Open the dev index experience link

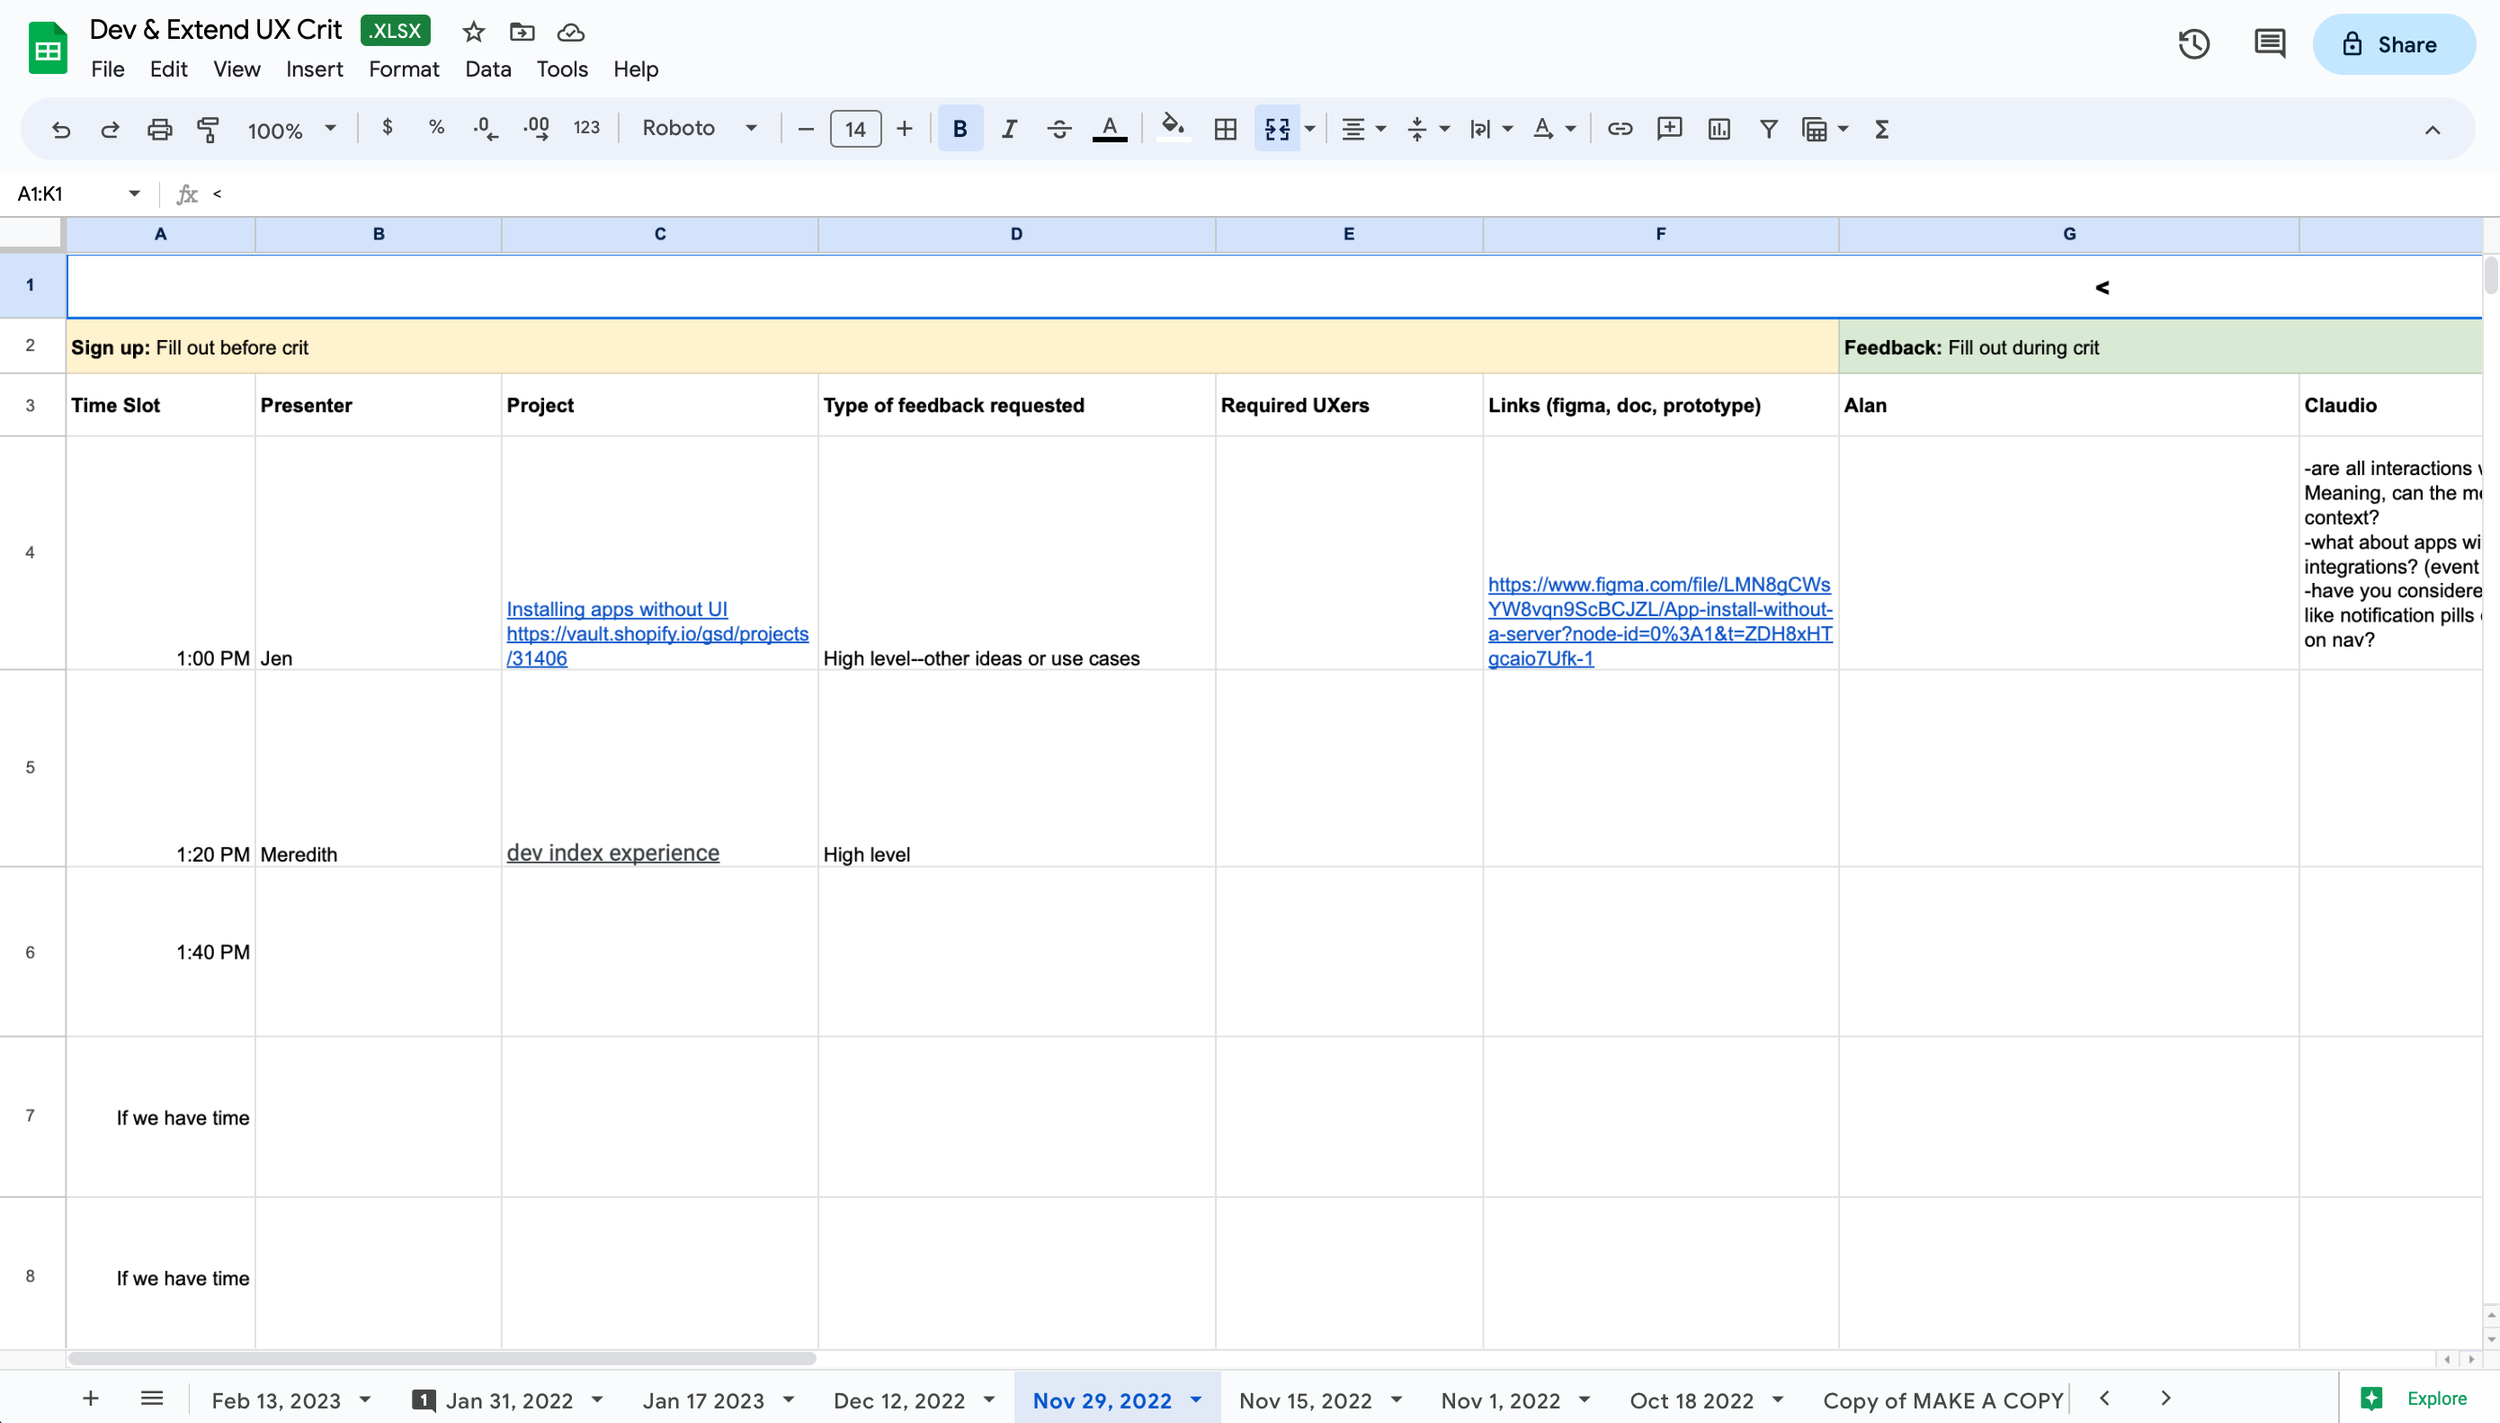click(x=612, y=853)
